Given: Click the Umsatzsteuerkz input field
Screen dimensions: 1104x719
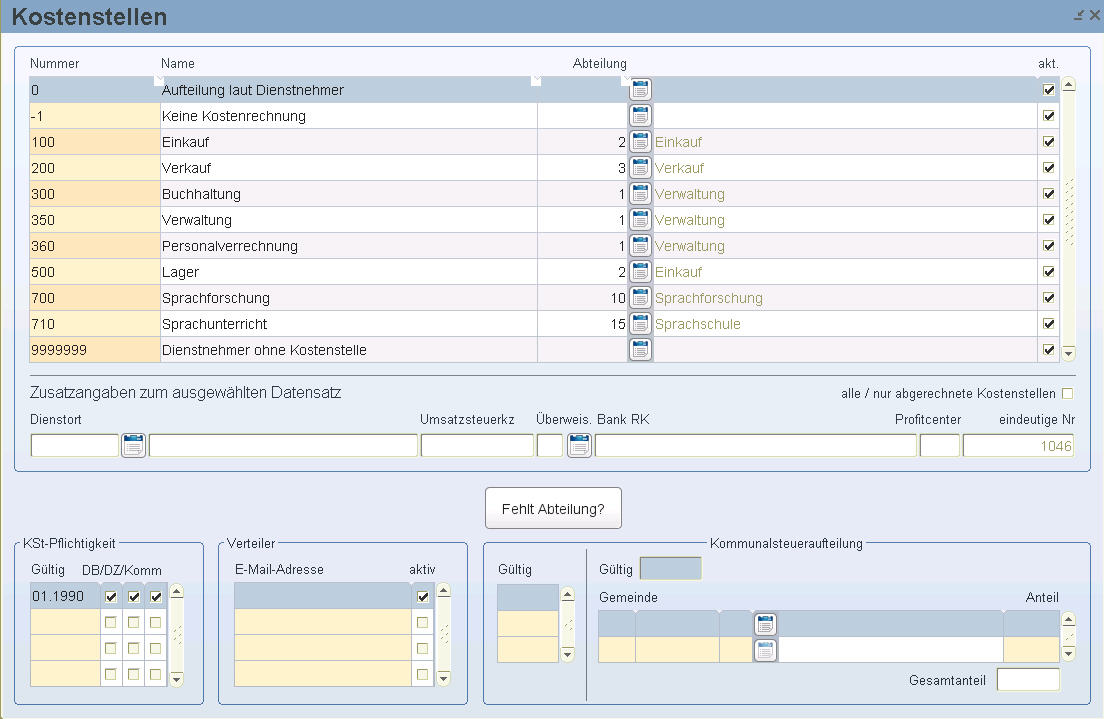Looking at the screenshot, I should [x=477, y=446].
